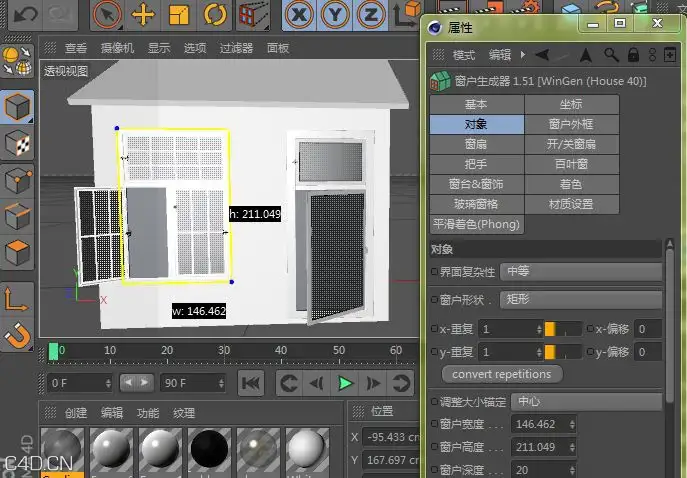Click frame 30 on the timeline
Screen dimensions: 687x478
pos(224,353)
